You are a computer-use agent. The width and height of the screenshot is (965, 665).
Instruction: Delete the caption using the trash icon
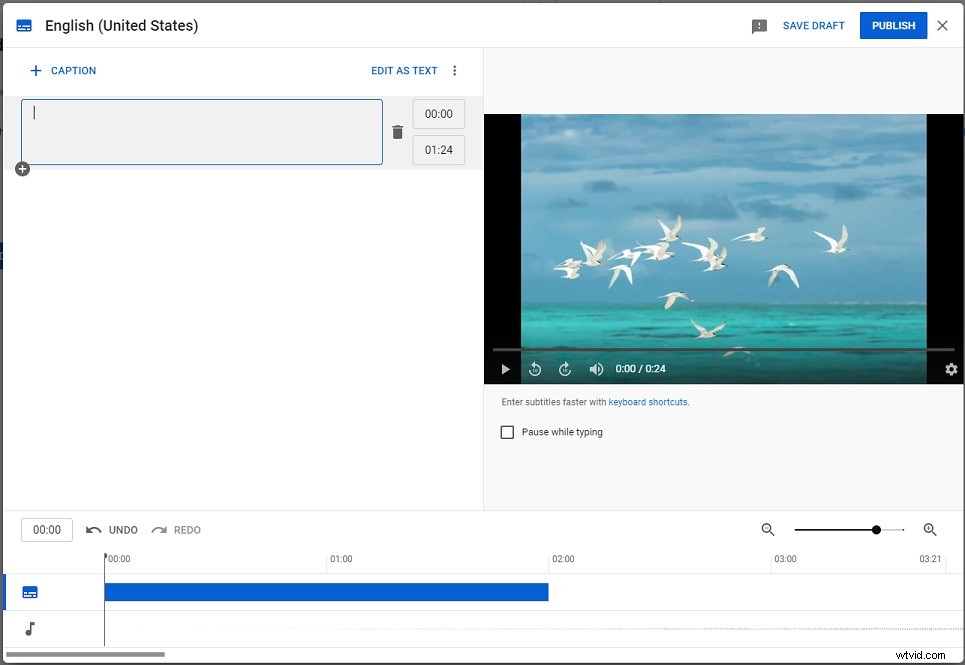click(x=397, y=131)
